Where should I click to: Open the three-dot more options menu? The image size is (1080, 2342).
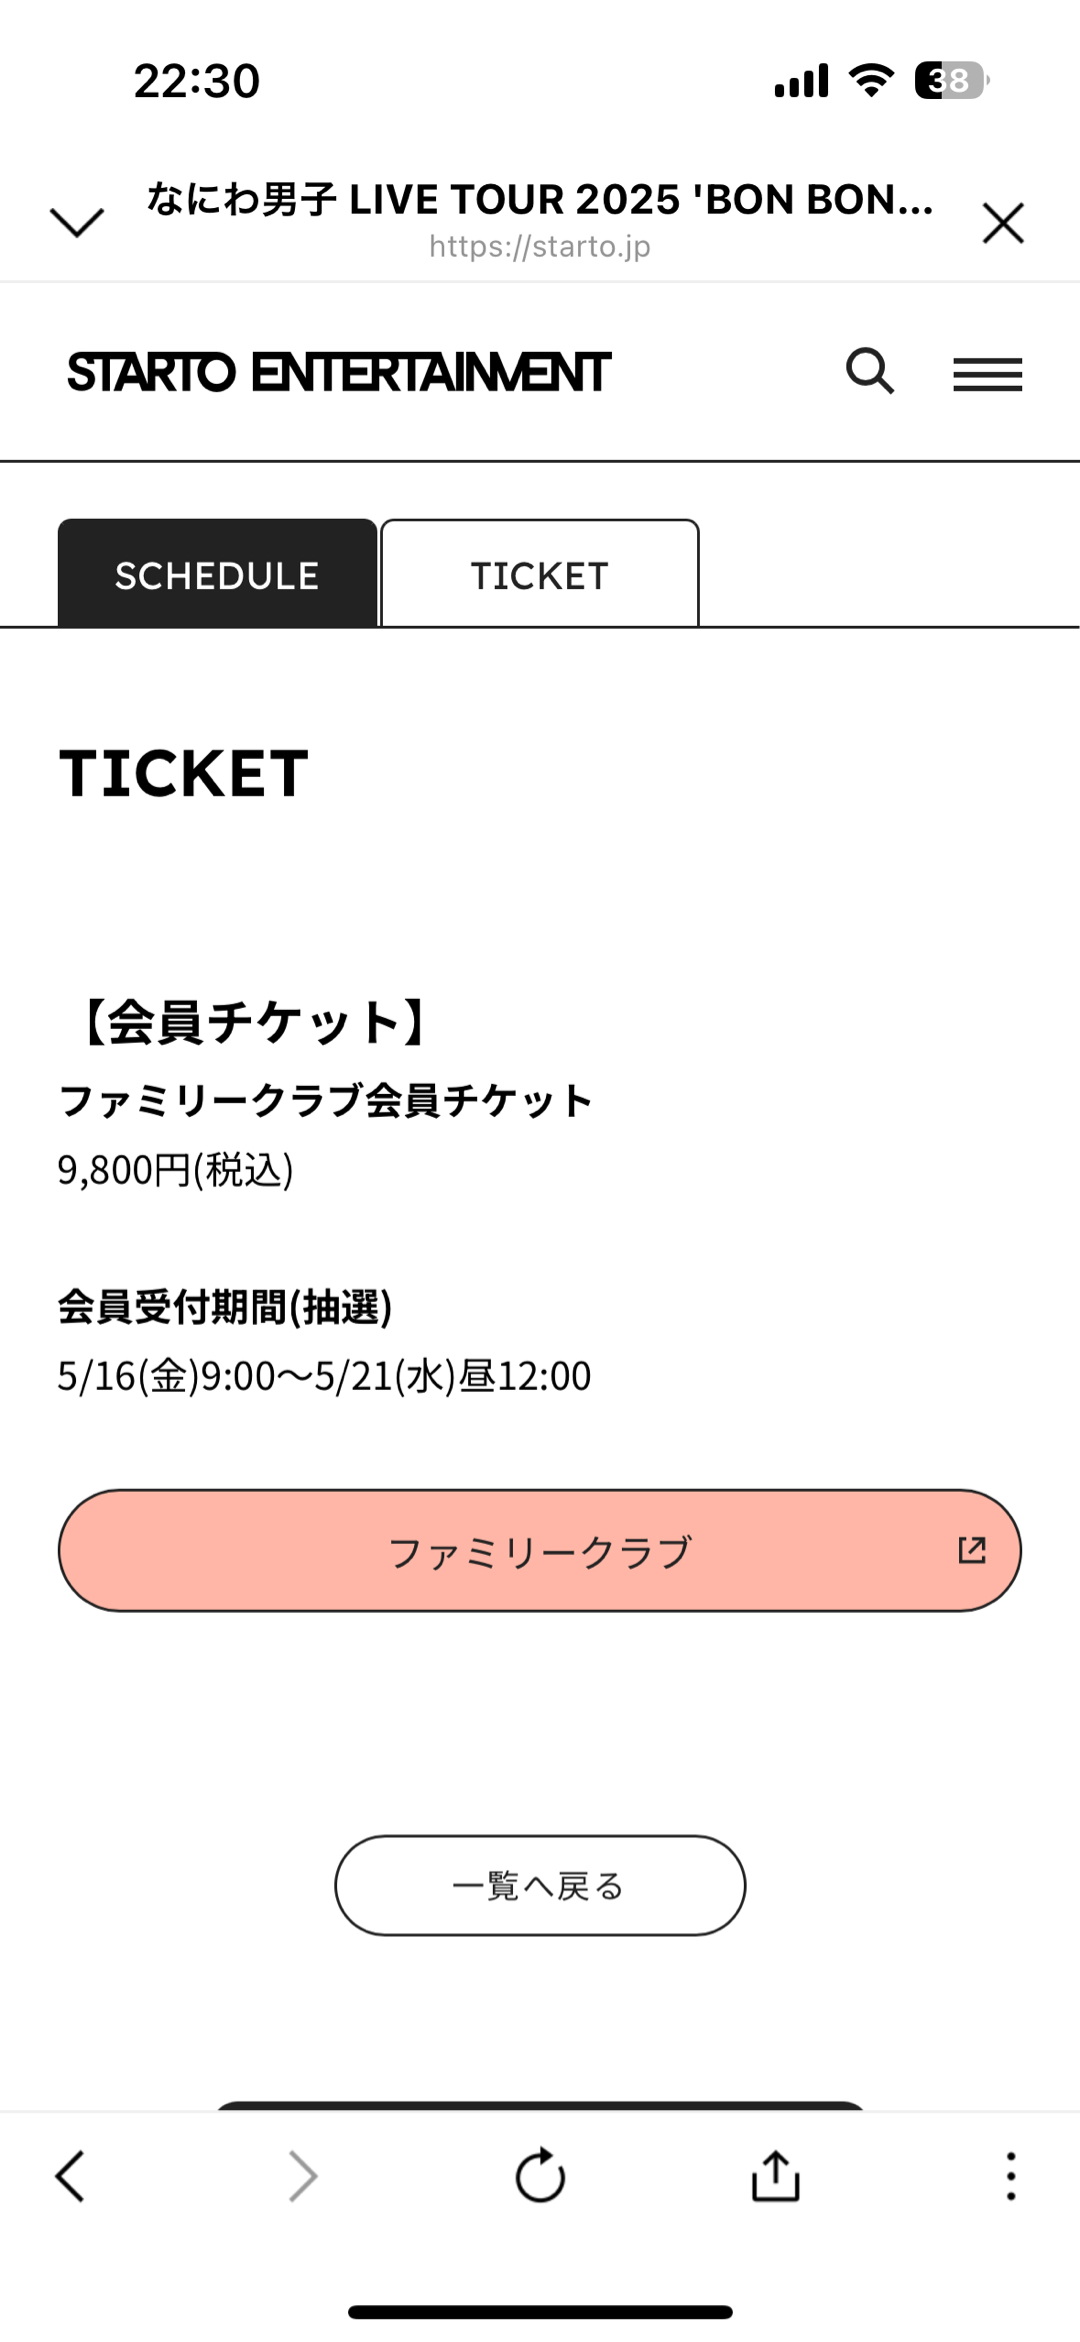[x=1011, y=2176]
